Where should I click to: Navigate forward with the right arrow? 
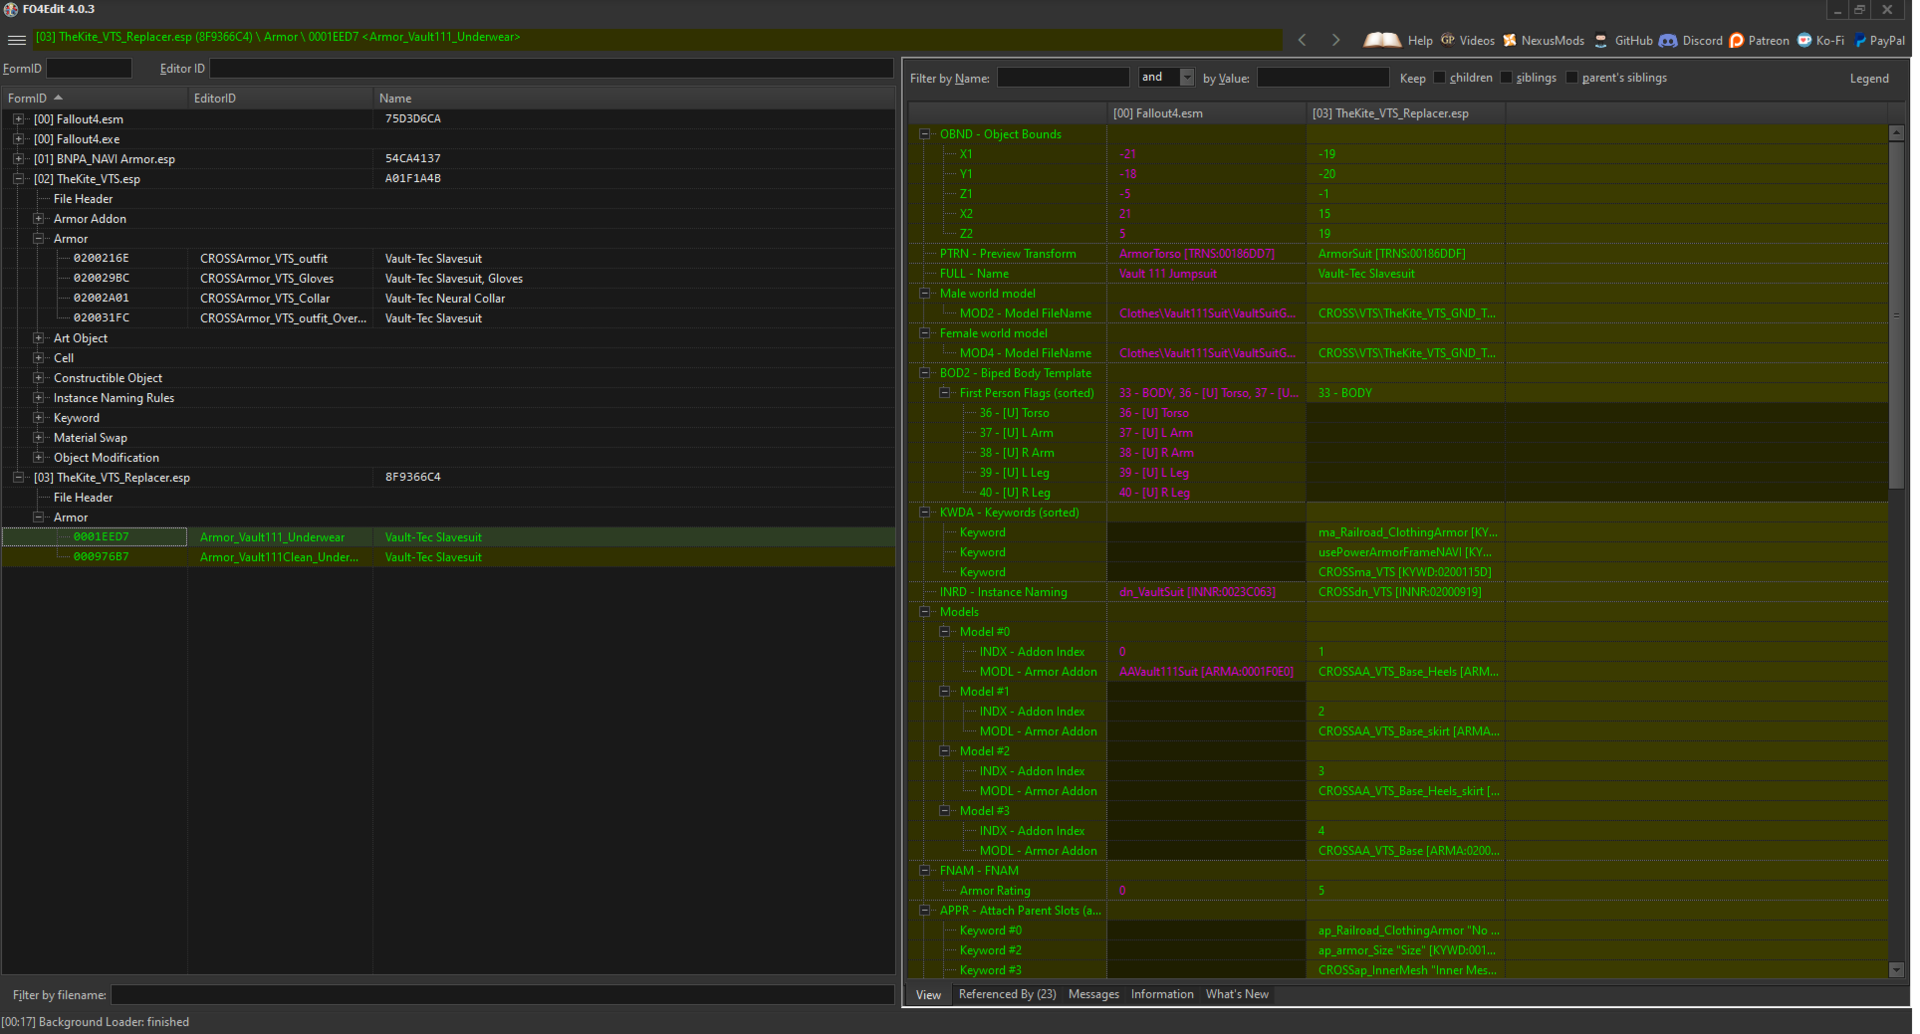[x=1336, y=40]
